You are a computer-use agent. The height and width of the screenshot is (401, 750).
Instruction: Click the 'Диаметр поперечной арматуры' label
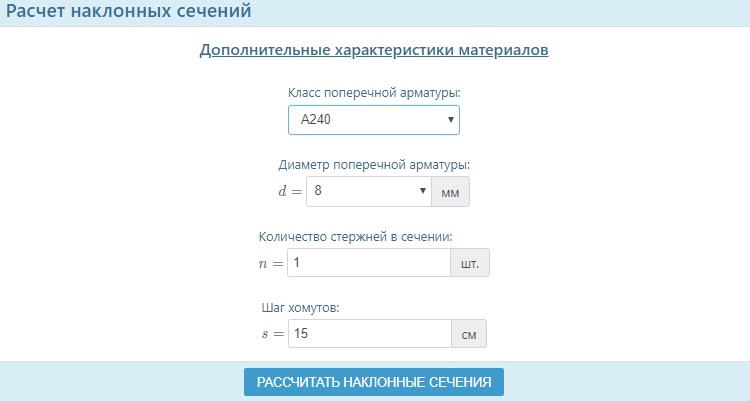374,164
